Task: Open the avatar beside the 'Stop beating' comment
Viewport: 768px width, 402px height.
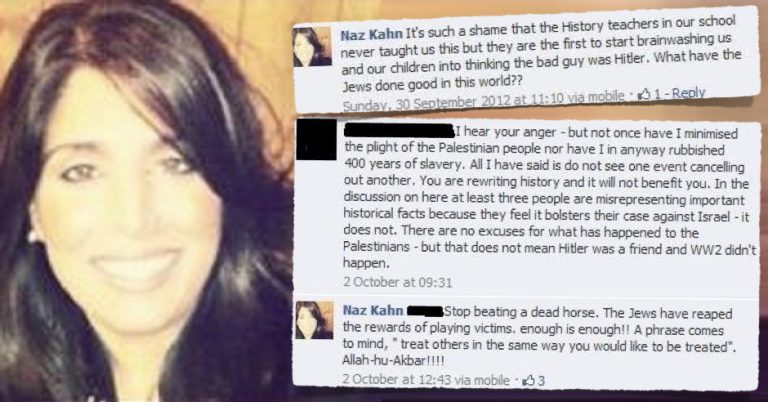Action: [x=314, y=320]
